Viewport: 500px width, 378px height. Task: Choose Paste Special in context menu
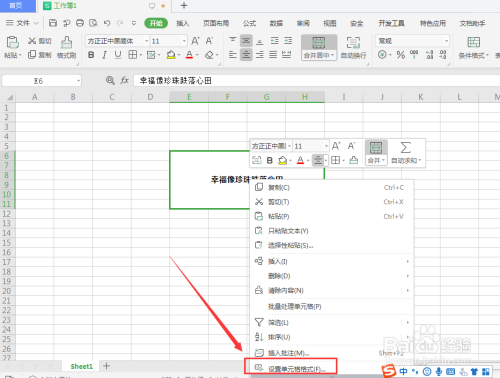pyautogui.click(x=332, y=245)
